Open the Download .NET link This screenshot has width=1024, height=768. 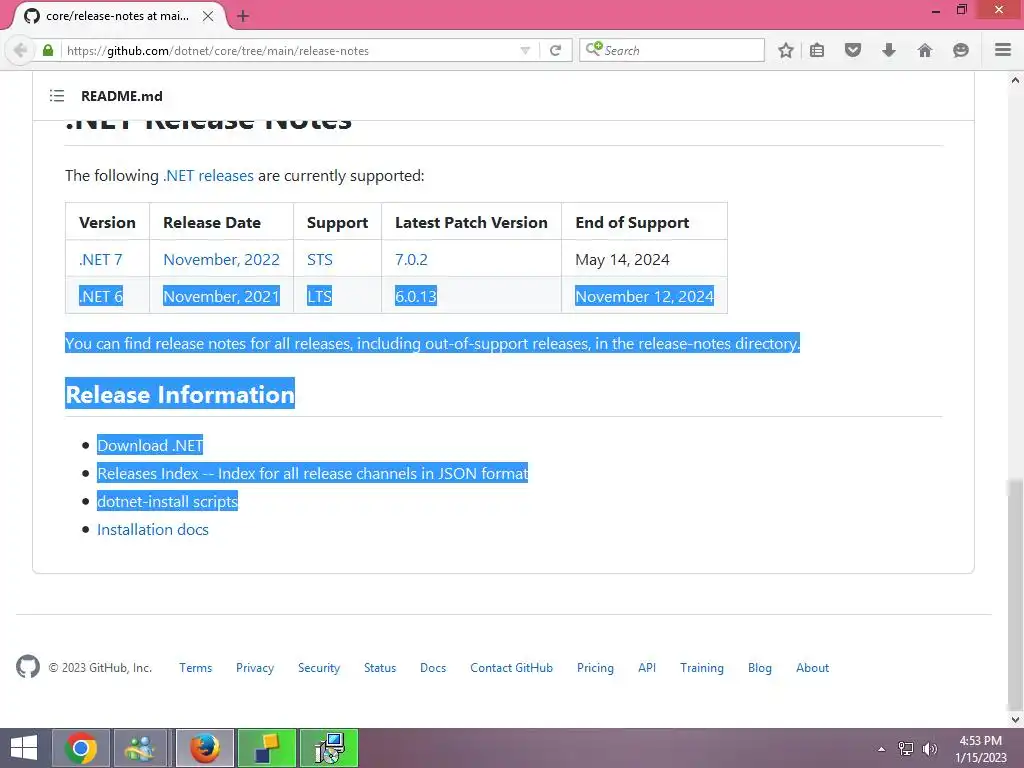150,445
